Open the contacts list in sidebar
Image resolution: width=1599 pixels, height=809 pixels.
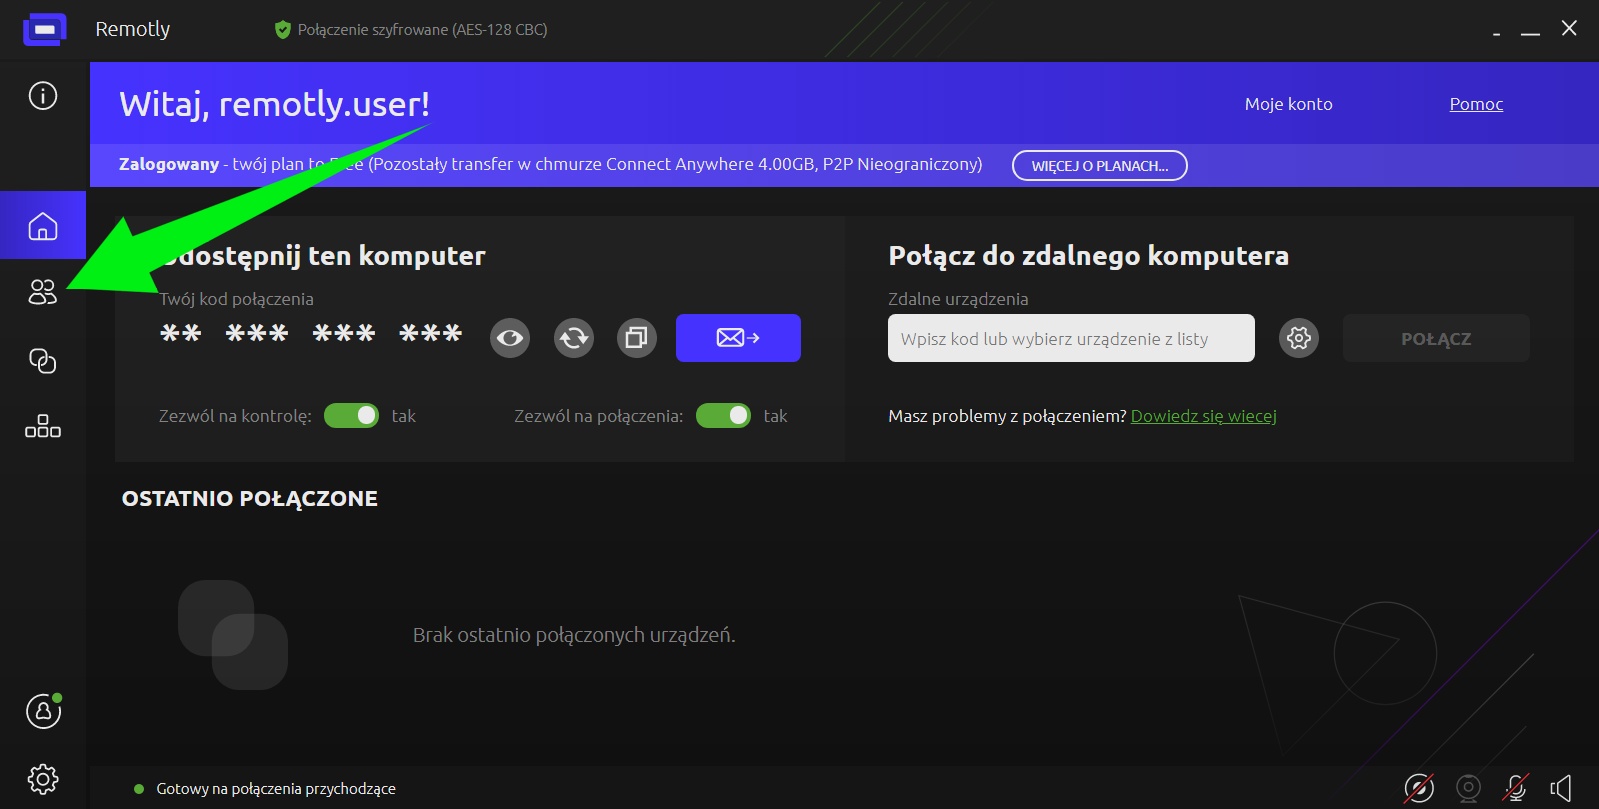(42, 292)
